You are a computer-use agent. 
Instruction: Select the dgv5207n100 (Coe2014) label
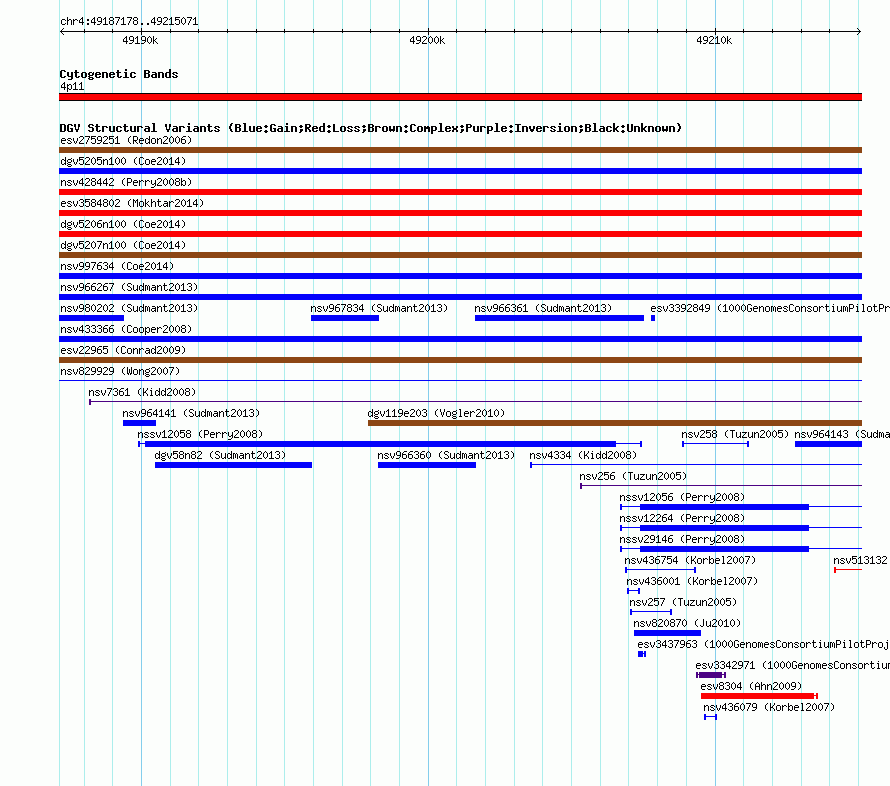[123, 245]
